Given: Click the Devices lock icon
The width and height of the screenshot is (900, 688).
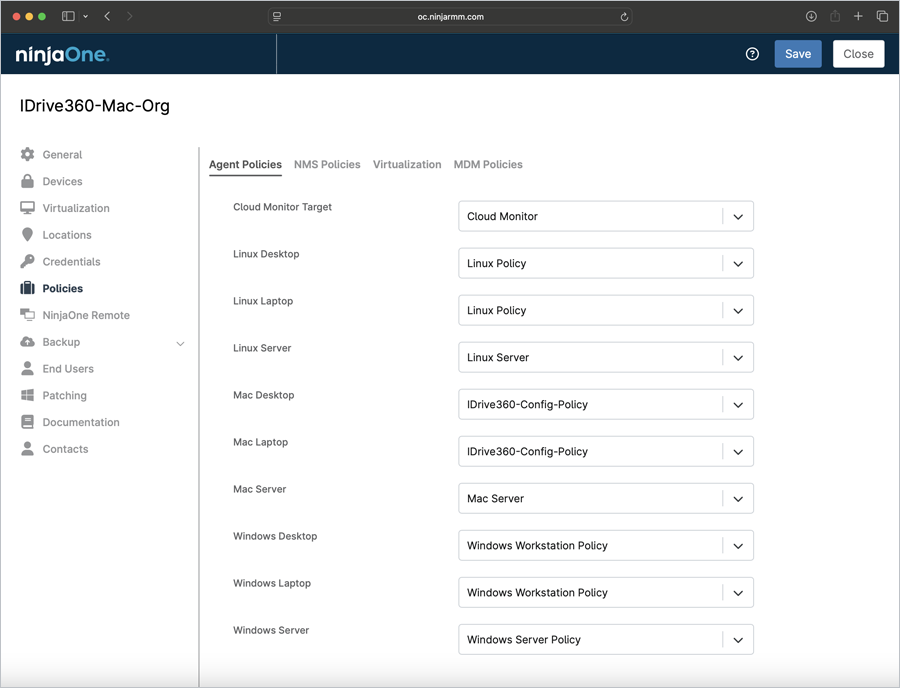Looking at the screenshot, I should [x=27, y=182].
